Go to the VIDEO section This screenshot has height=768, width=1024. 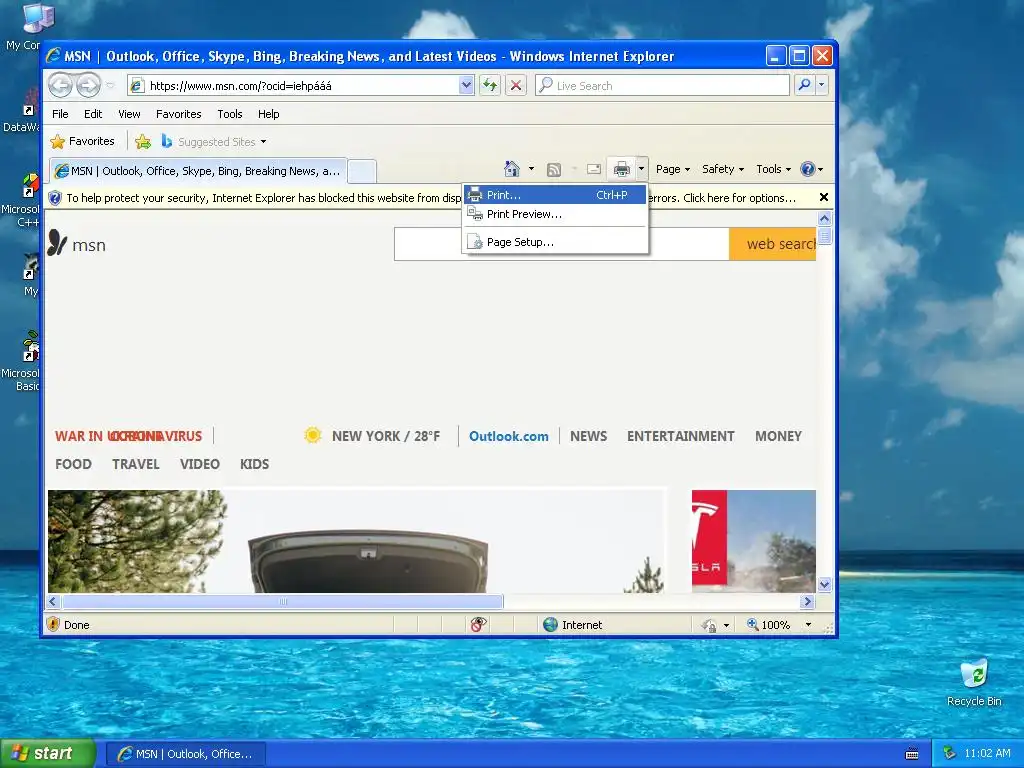200,464
